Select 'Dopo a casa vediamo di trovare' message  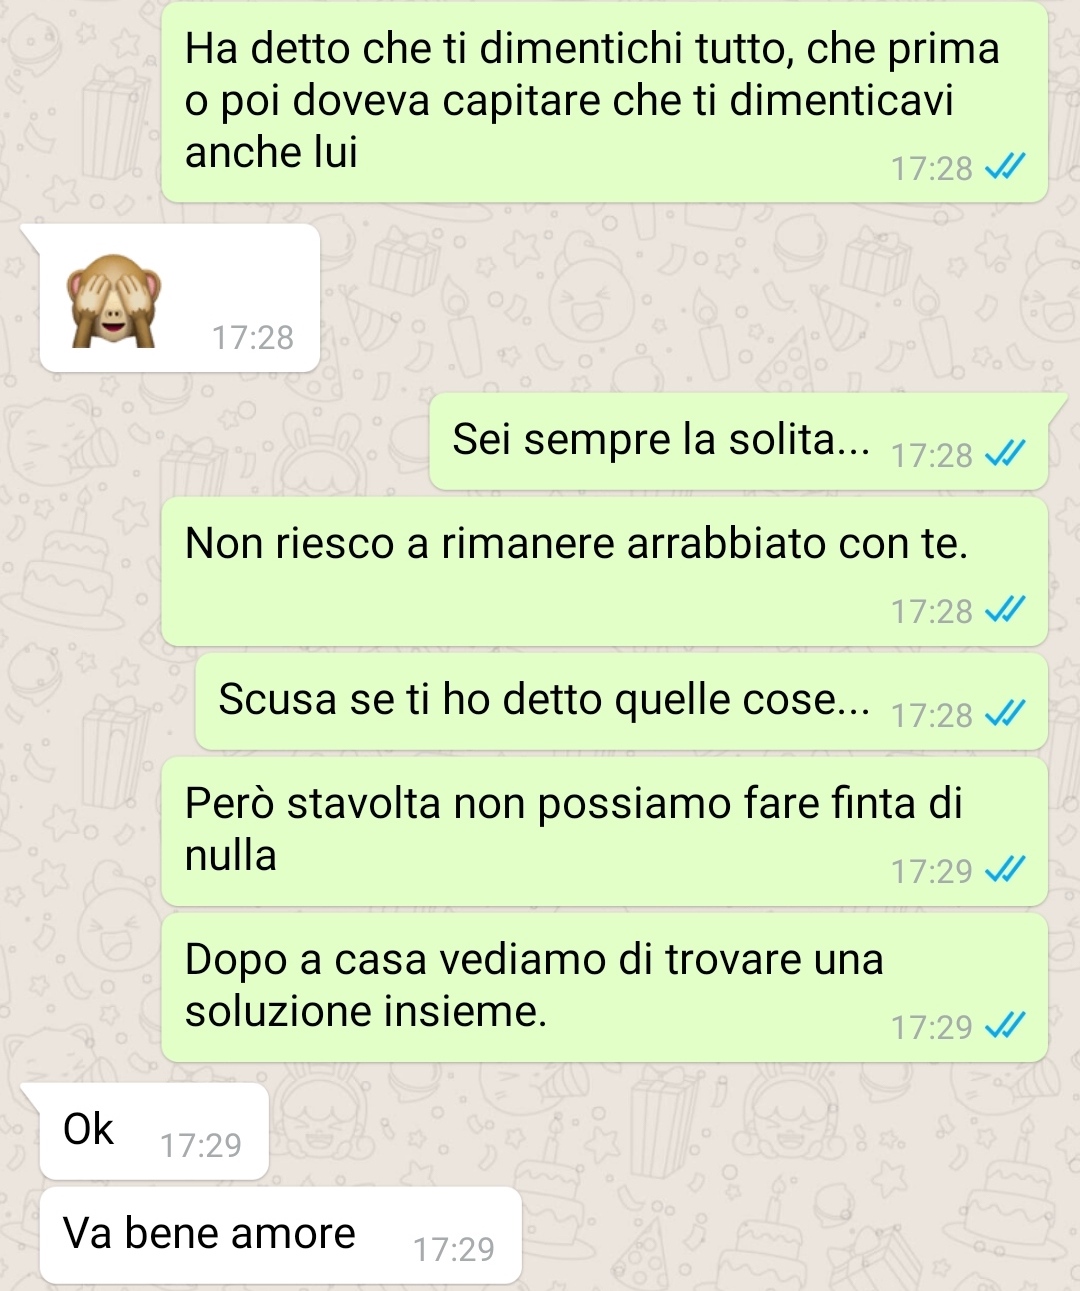604,987
